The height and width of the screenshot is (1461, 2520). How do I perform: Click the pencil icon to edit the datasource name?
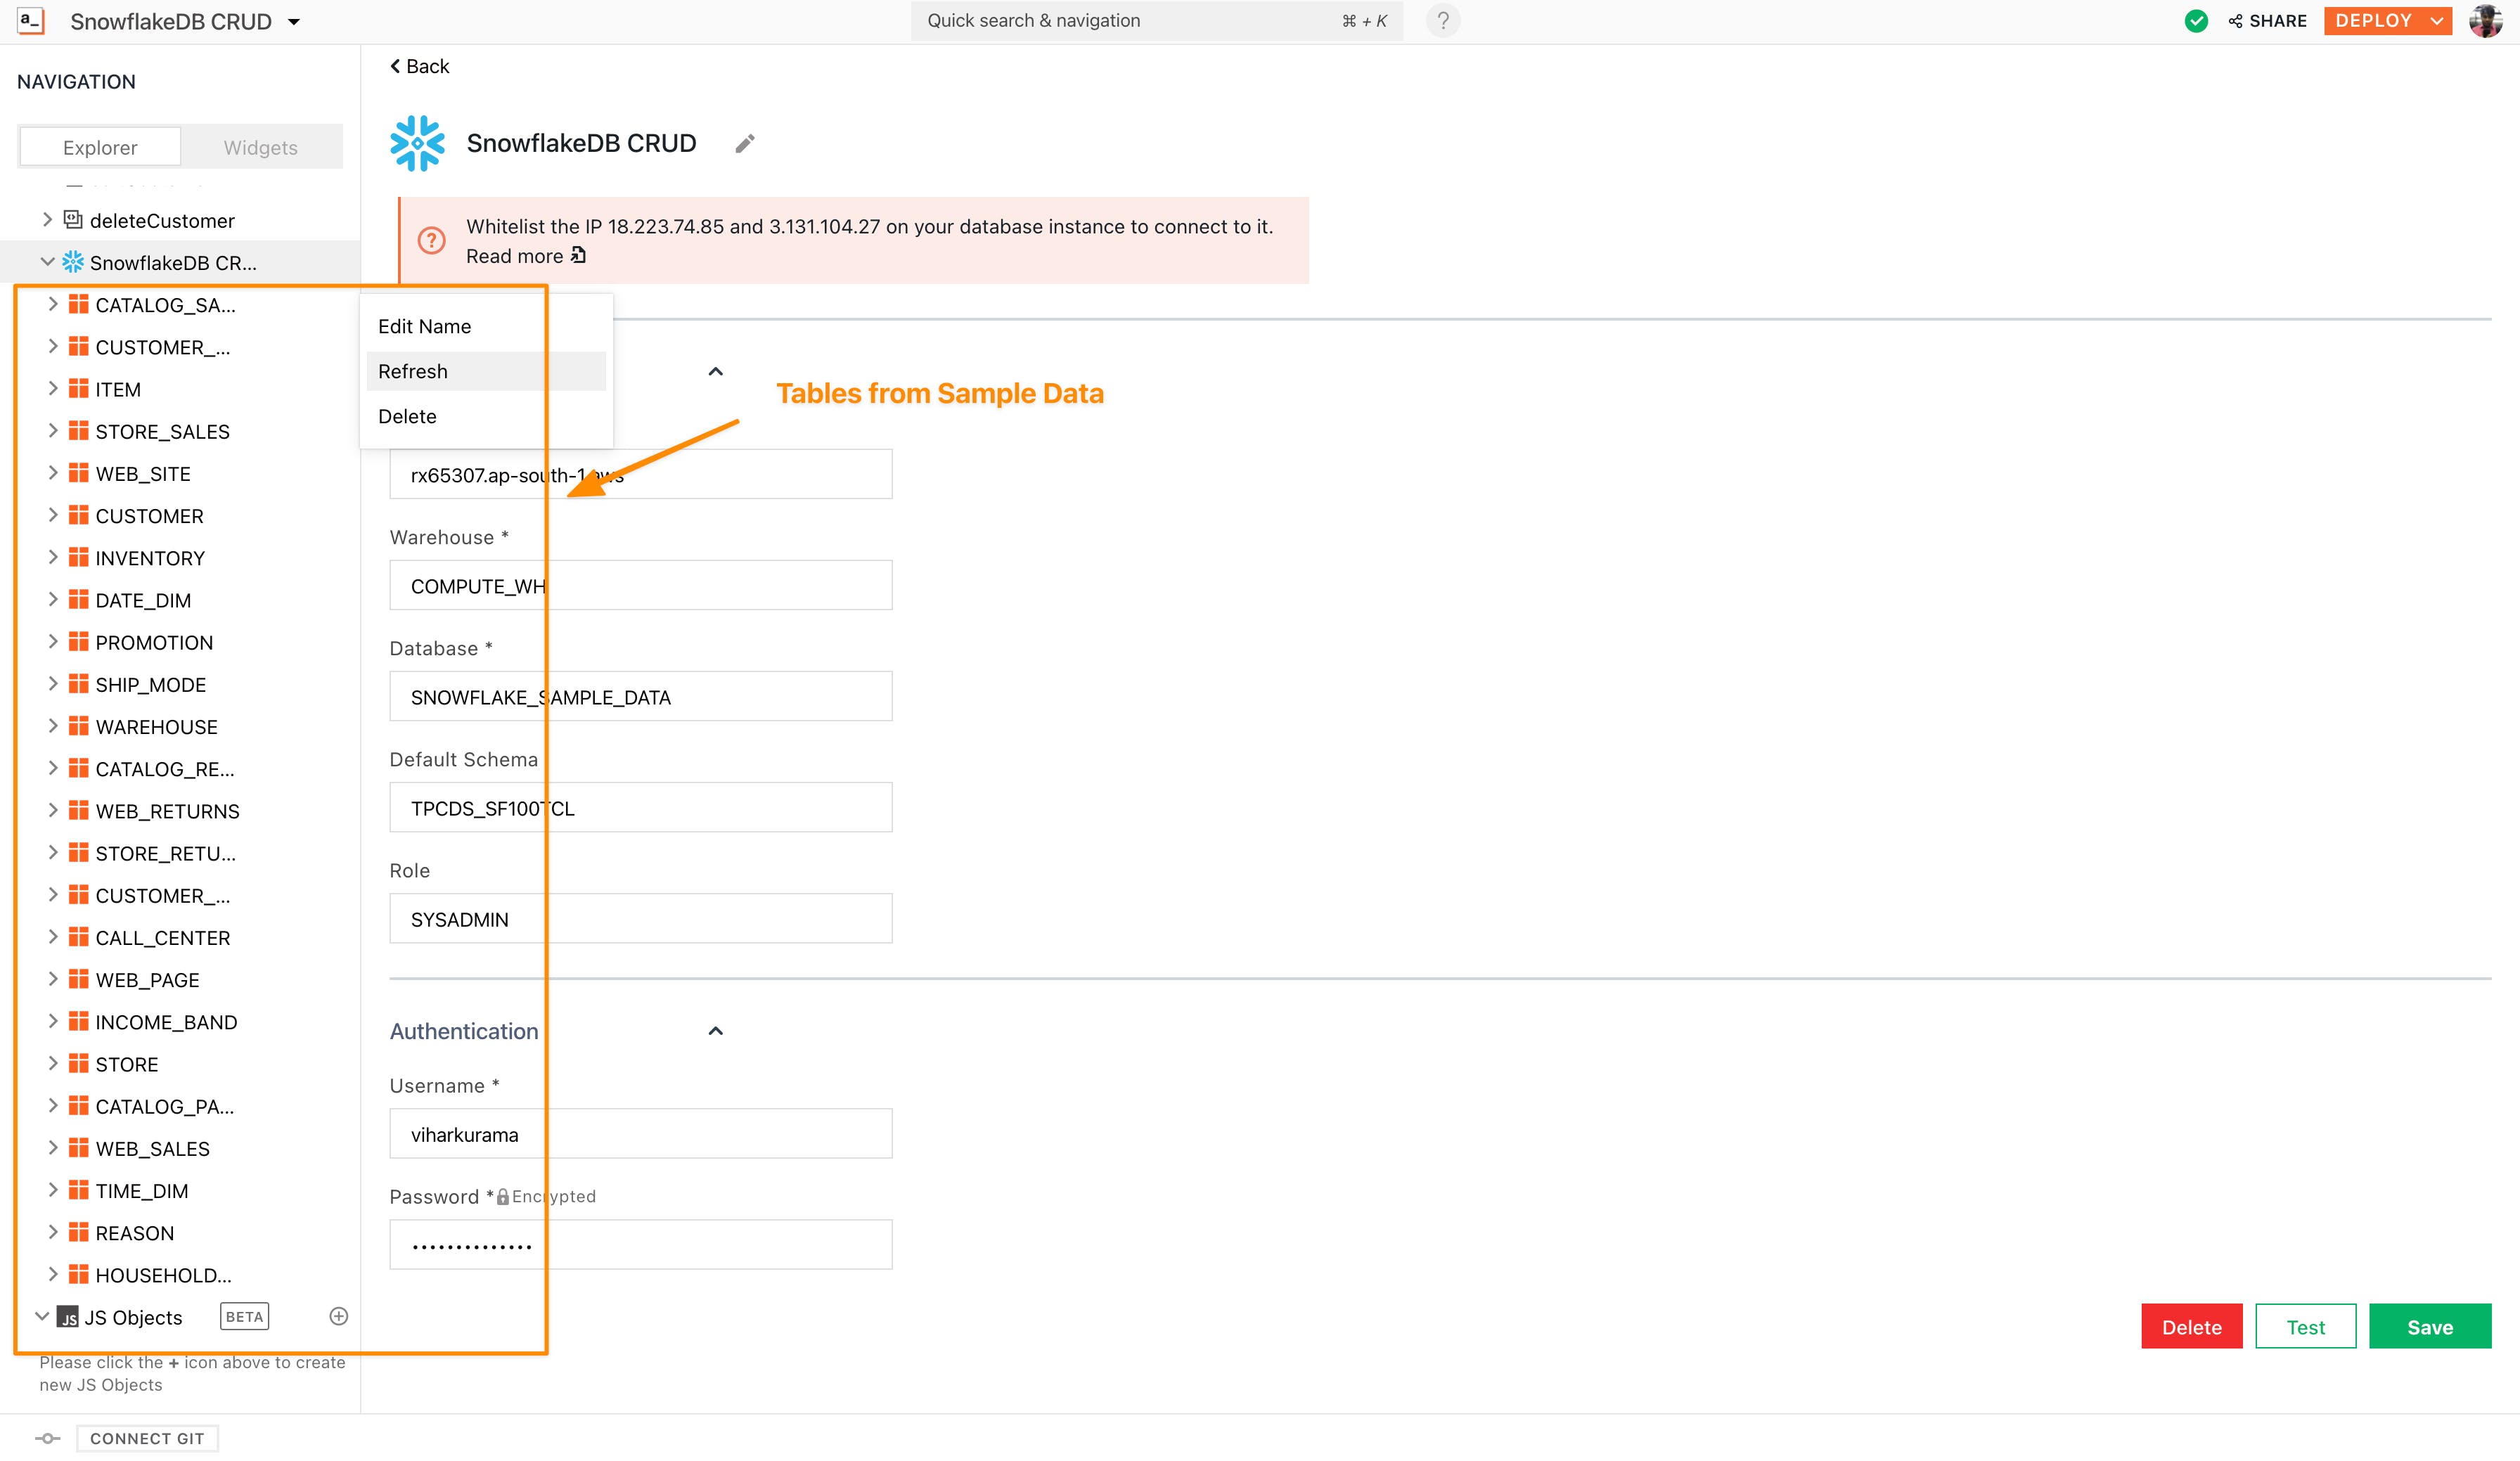pos(745,144)
